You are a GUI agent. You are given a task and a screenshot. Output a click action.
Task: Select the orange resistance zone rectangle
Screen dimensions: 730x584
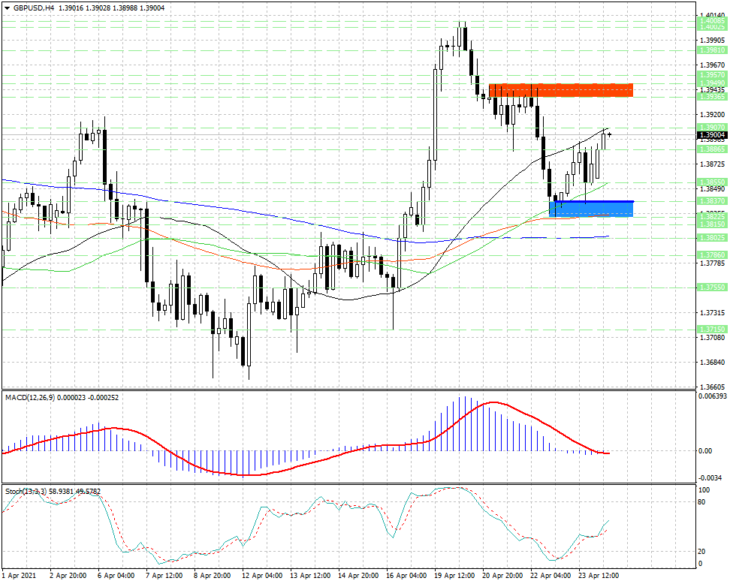click(x=561, y=90)
